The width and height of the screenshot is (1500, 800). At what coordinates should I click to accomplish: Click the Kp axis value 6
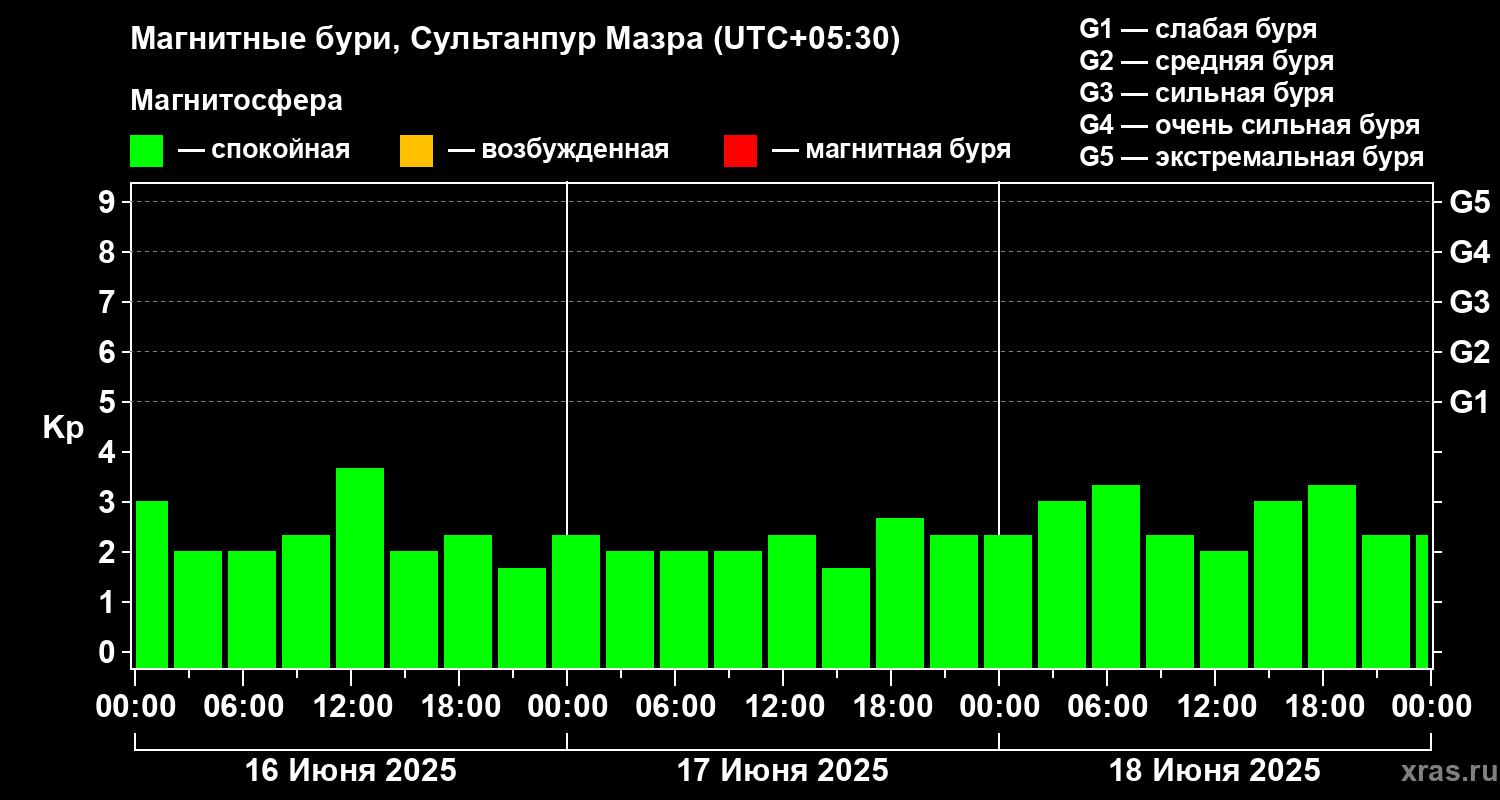109,352
